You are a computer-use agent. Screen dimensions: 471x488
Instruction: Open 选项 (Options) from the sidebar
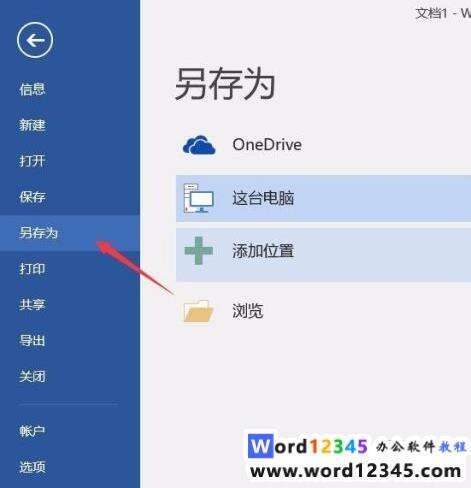point(32,467)
